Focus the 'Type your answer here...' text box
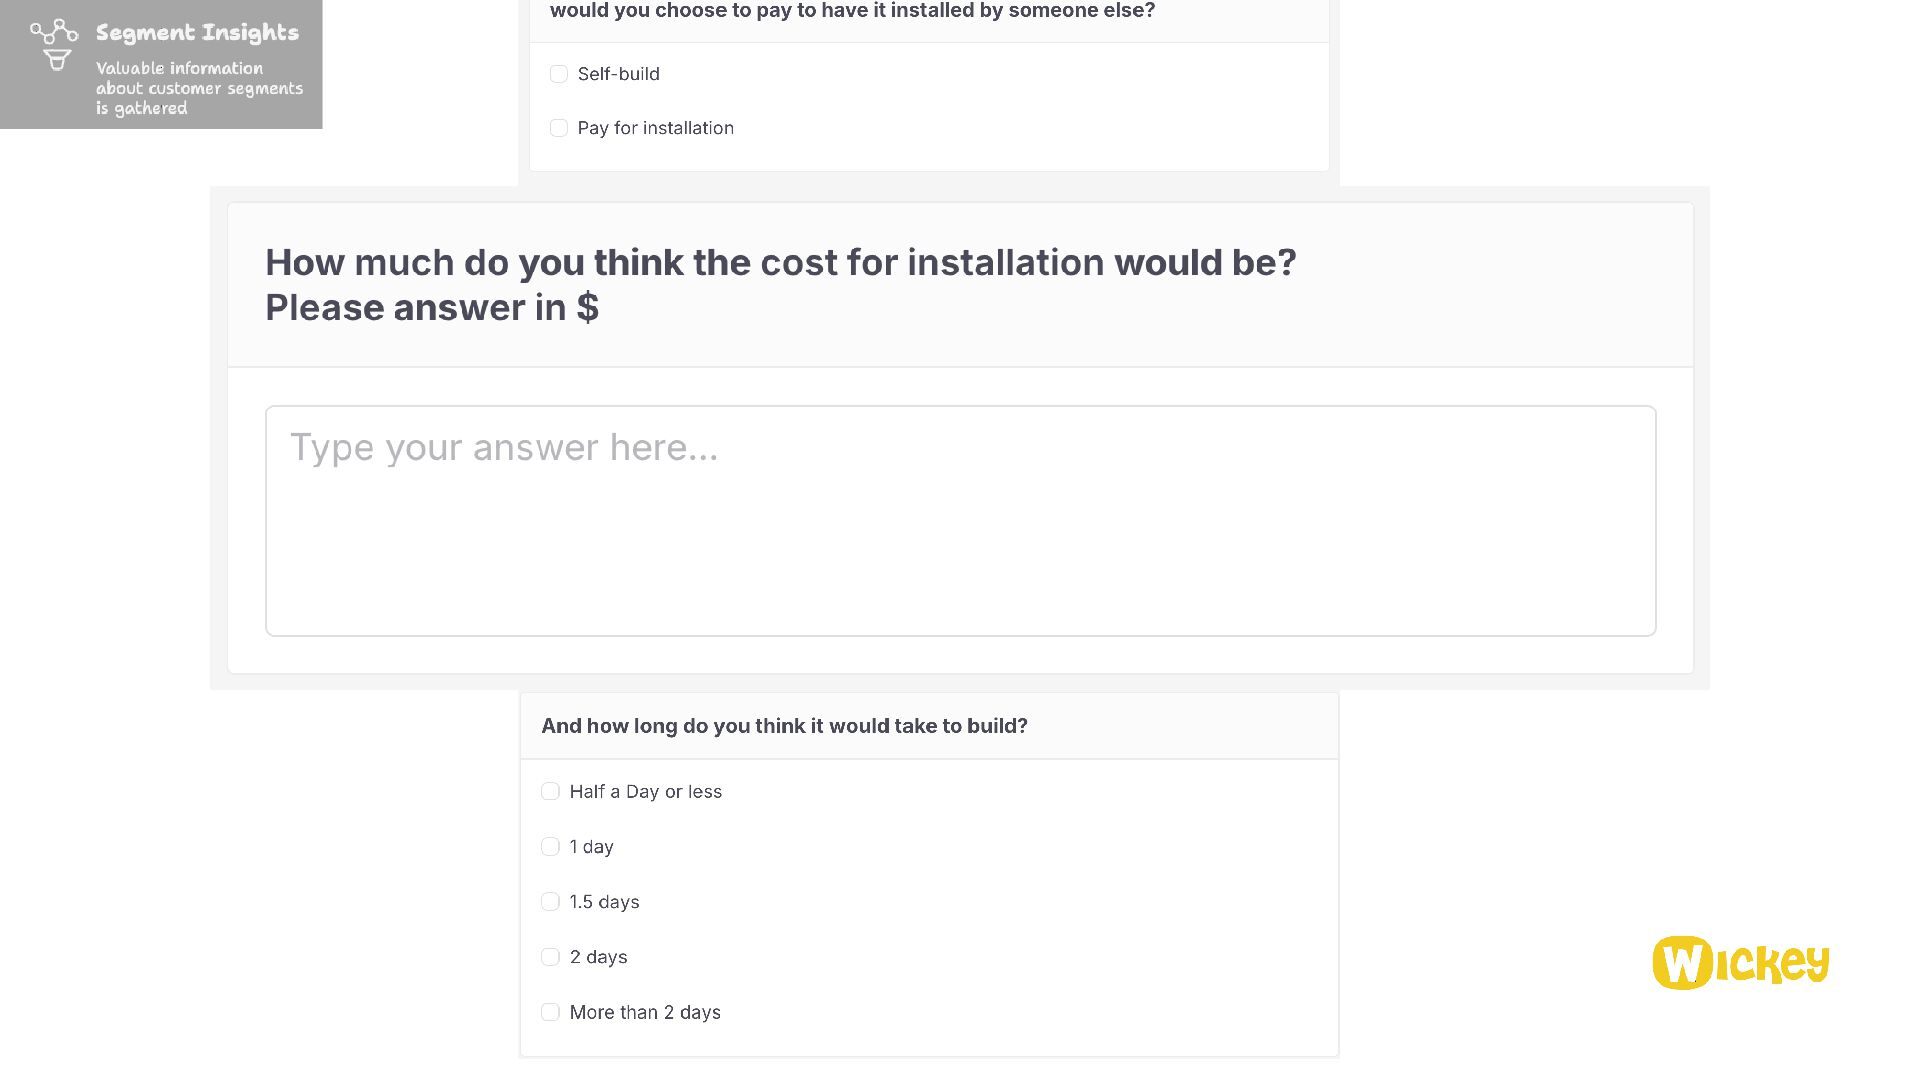The width and height of the screenshot is (1920, 1080). click(x=960, y=520)
